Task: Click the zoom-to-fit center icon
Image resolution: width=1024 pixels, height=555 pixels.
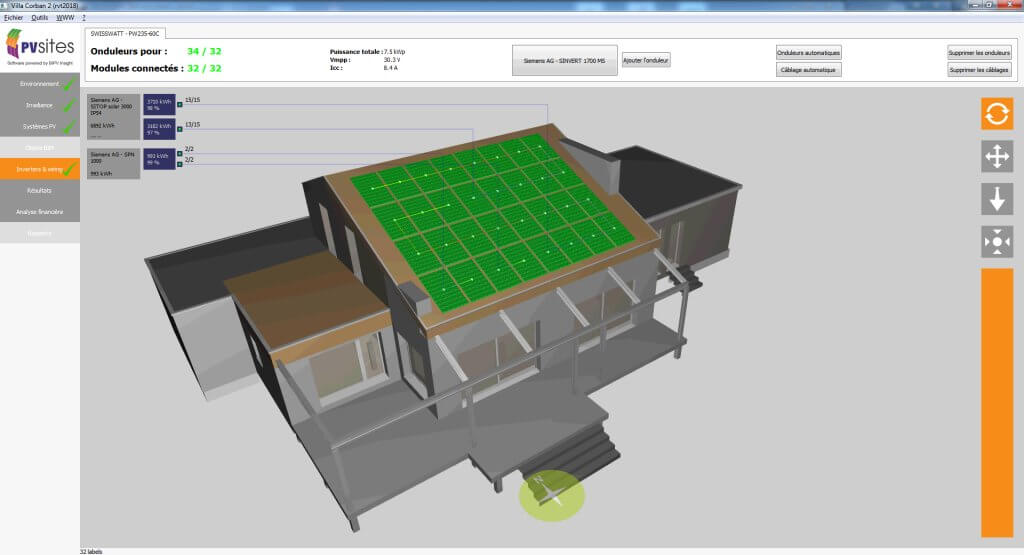Action: [x=997, y=242]
